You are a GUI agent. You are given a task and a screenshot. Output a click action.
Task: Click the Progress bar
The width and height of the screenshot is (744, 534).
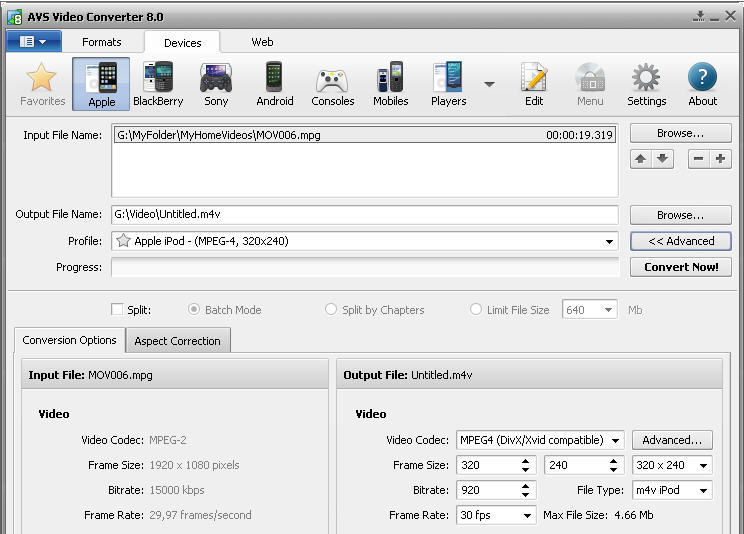click(x=365, y=267)
